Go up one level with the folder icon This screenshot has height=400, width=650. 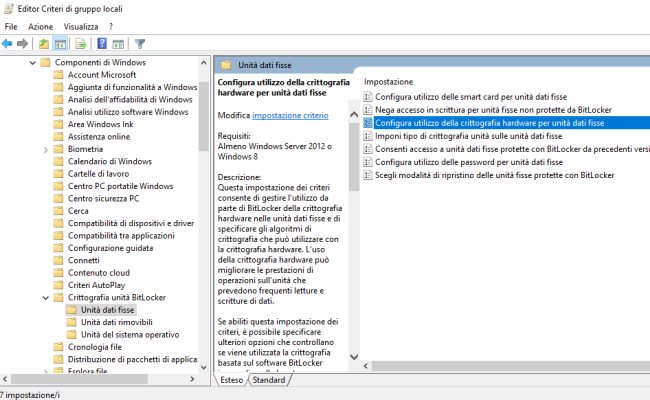(x=43, y=44)
